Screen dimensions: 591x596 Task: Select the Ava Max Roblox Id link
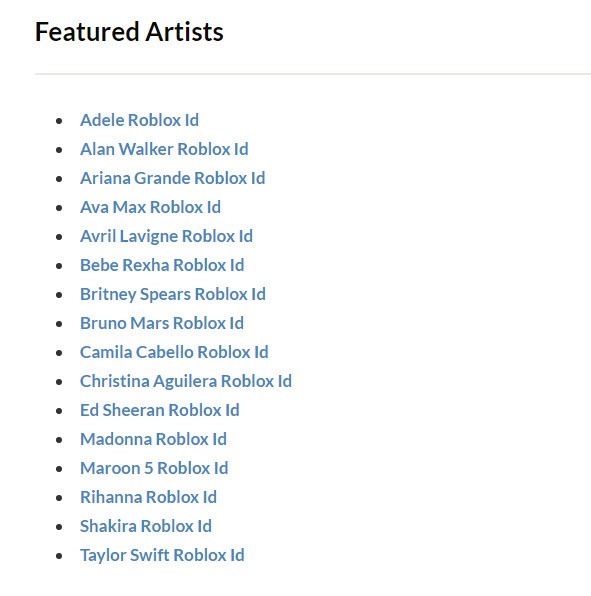(x=151, y=207)
